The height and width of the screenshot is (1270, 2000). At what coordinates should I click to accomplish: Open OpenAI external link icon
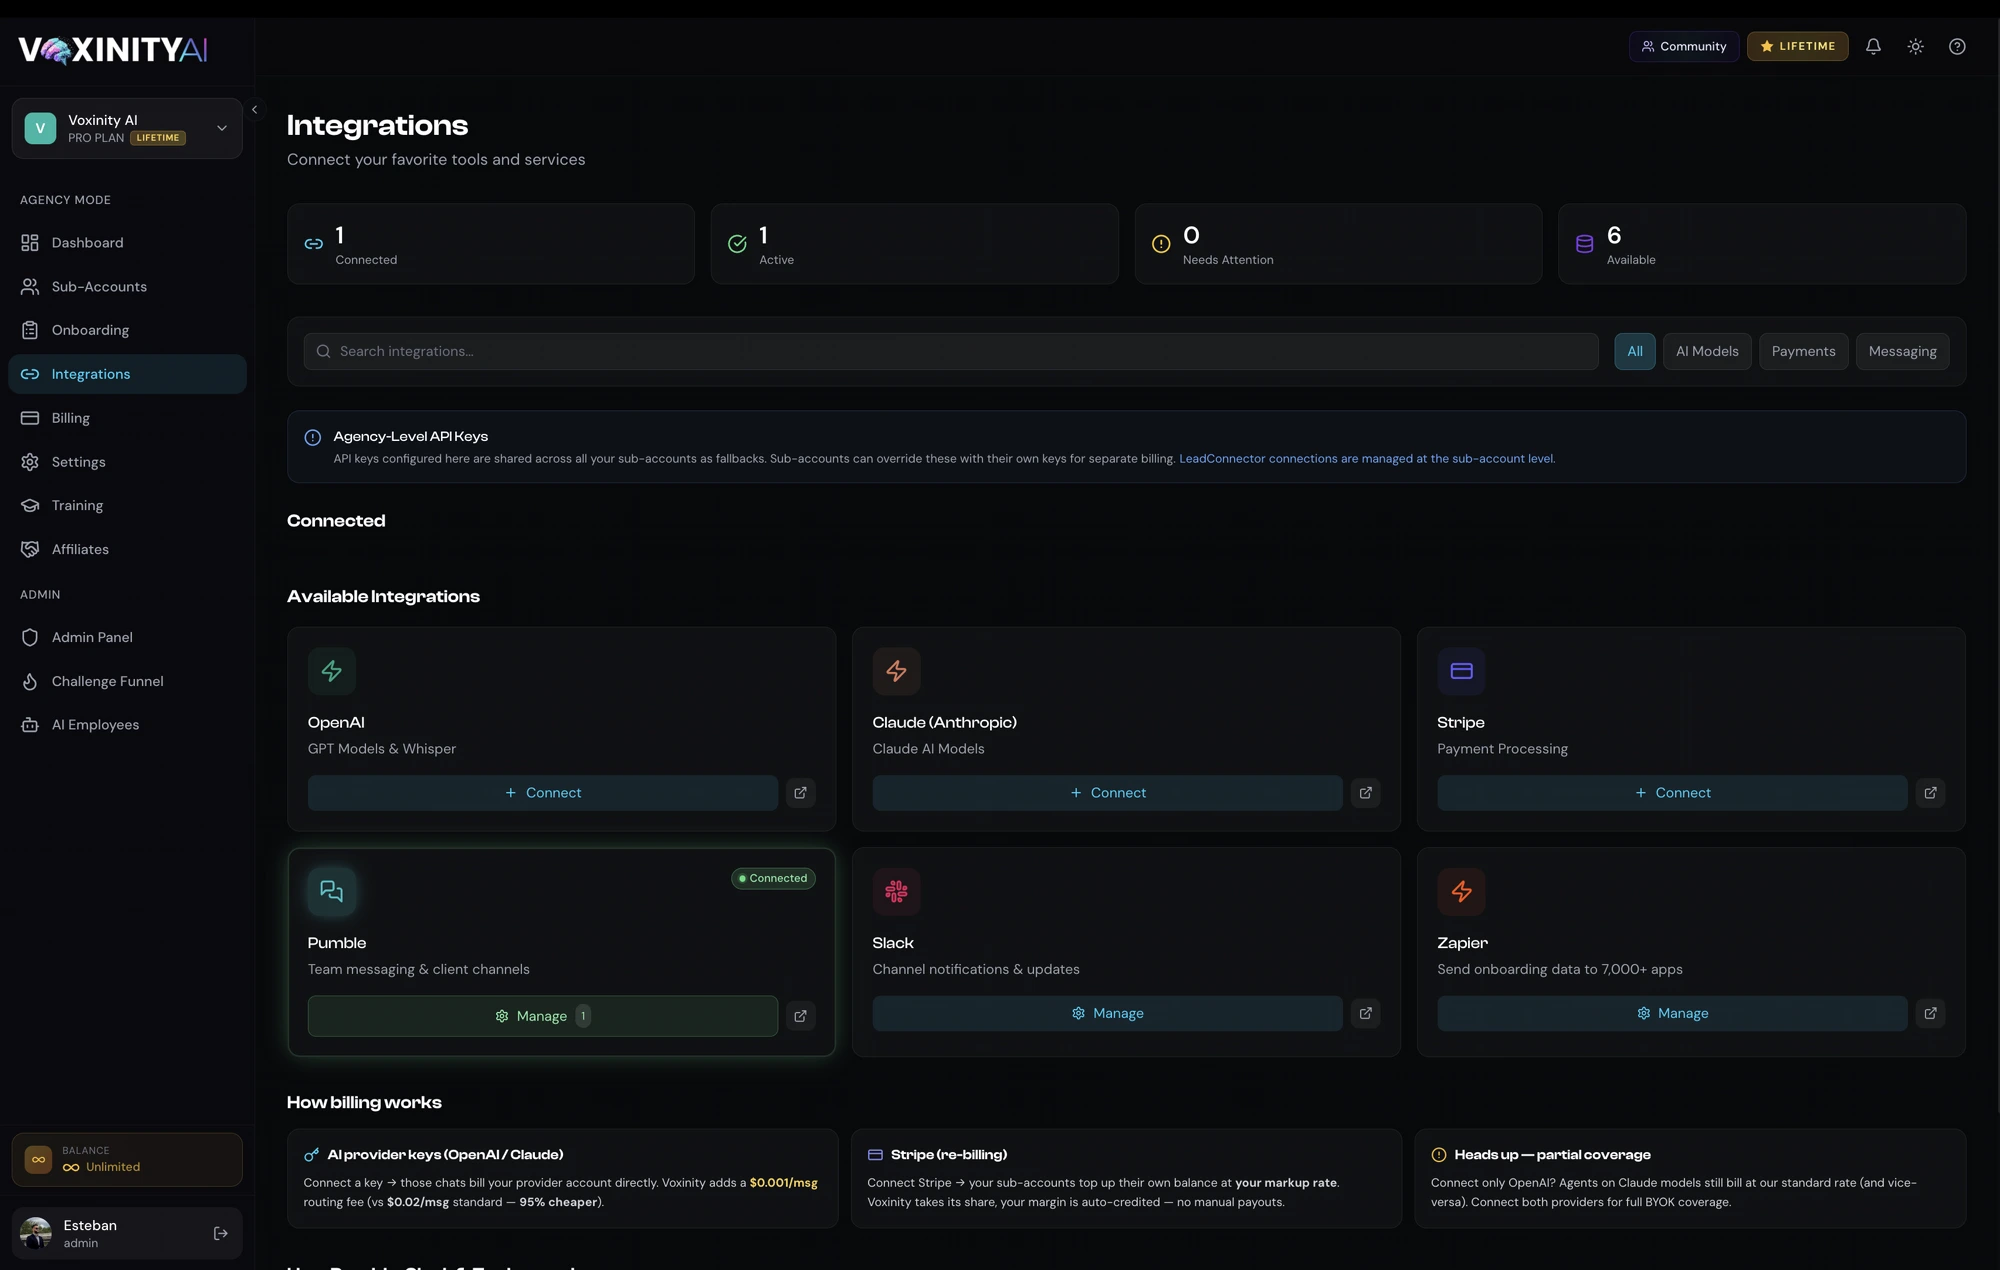(800, 793)
